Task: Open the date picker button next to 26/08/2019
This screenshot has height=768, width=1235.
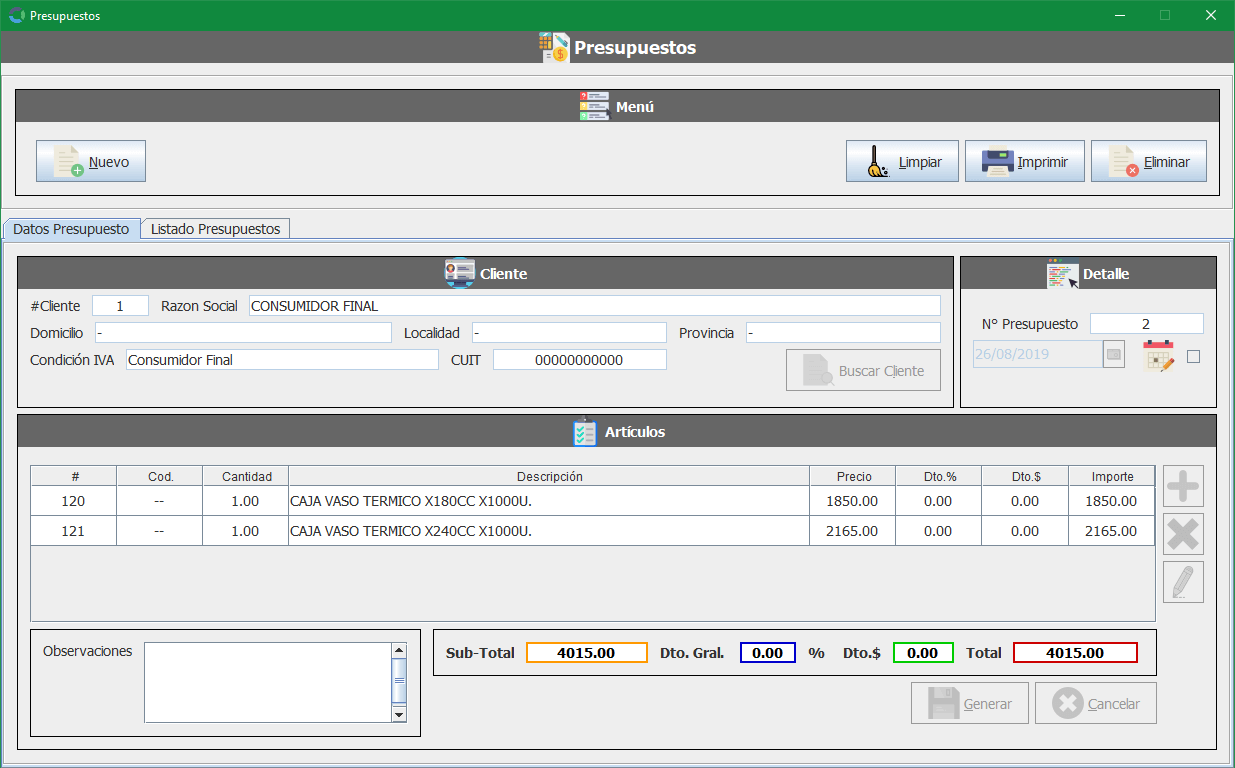Action: pos(1114,354)
